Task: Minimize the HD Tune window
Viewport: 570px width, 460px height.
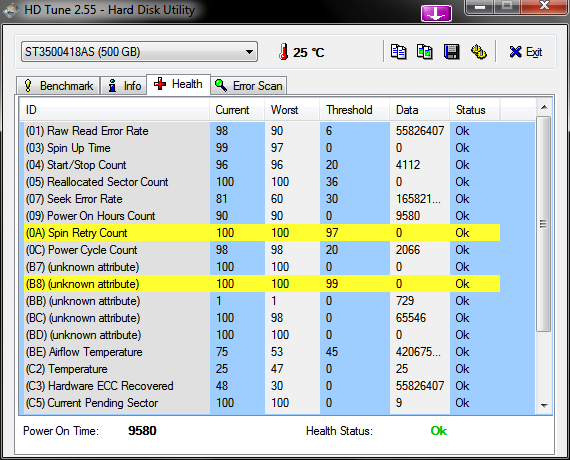Action: [x=480, y=7]
